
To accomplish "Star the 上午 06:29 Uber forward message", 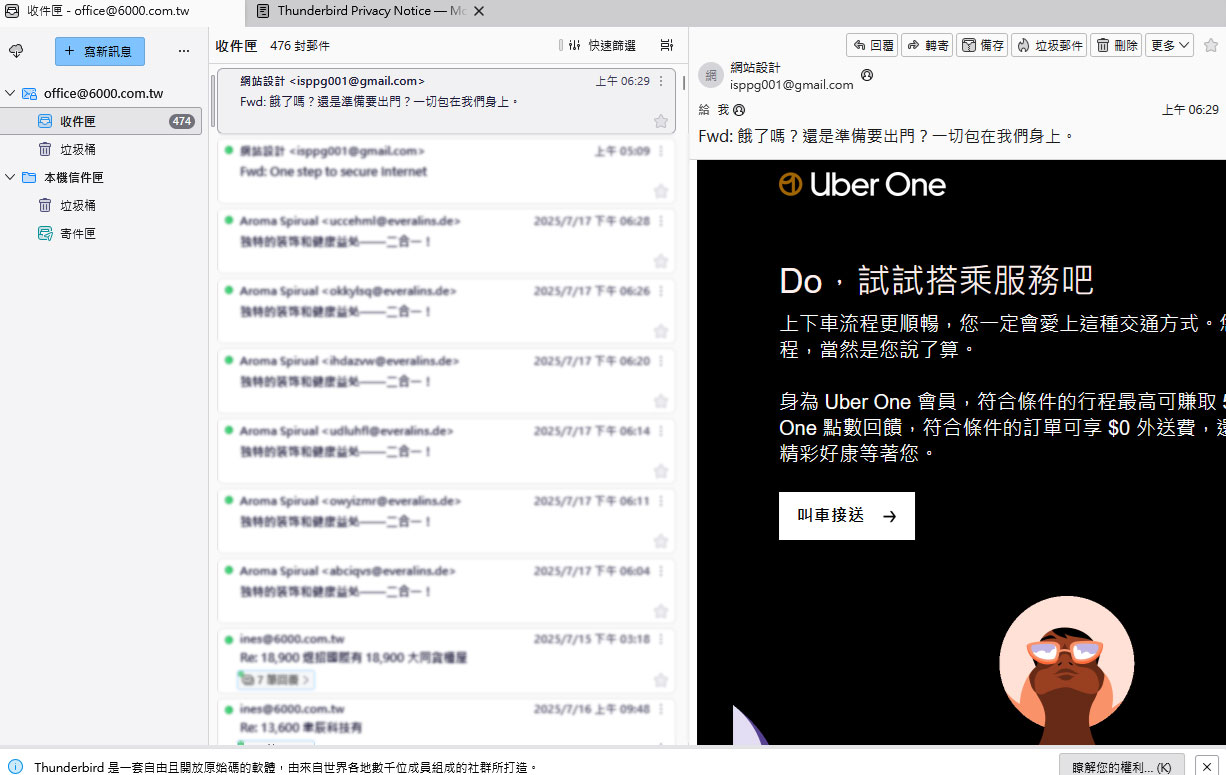I will tap(660, 121).
